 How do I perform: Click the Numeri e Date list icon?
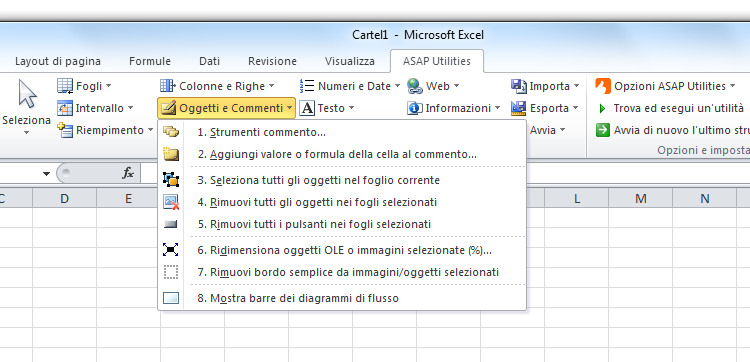tap(307, 86)
